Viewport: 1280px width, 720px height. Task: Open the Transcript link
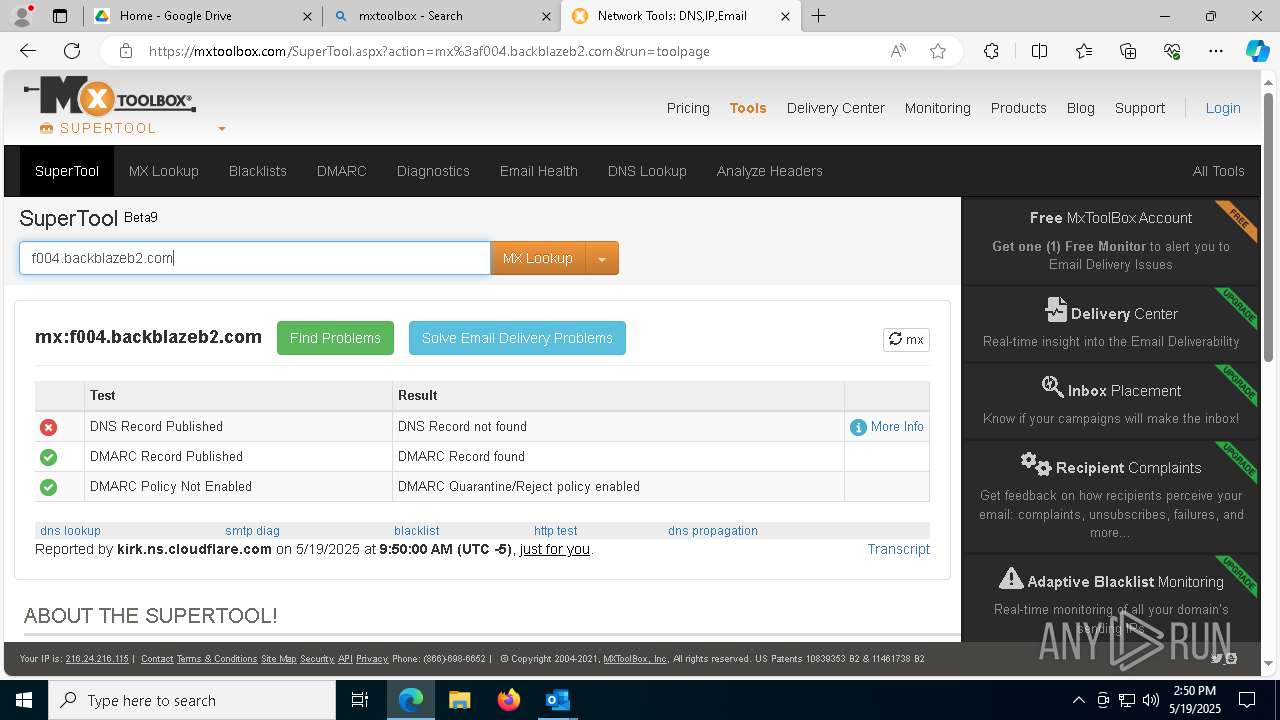click(x=899, y=549)
